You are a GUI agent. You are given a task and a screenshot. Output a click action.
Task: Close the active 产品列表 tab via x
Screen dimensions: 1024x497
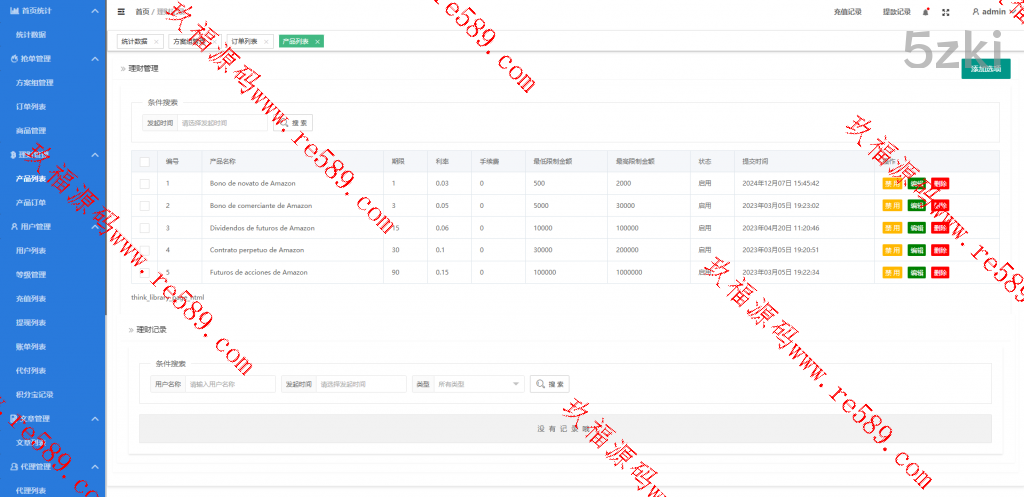coord(317,42)
